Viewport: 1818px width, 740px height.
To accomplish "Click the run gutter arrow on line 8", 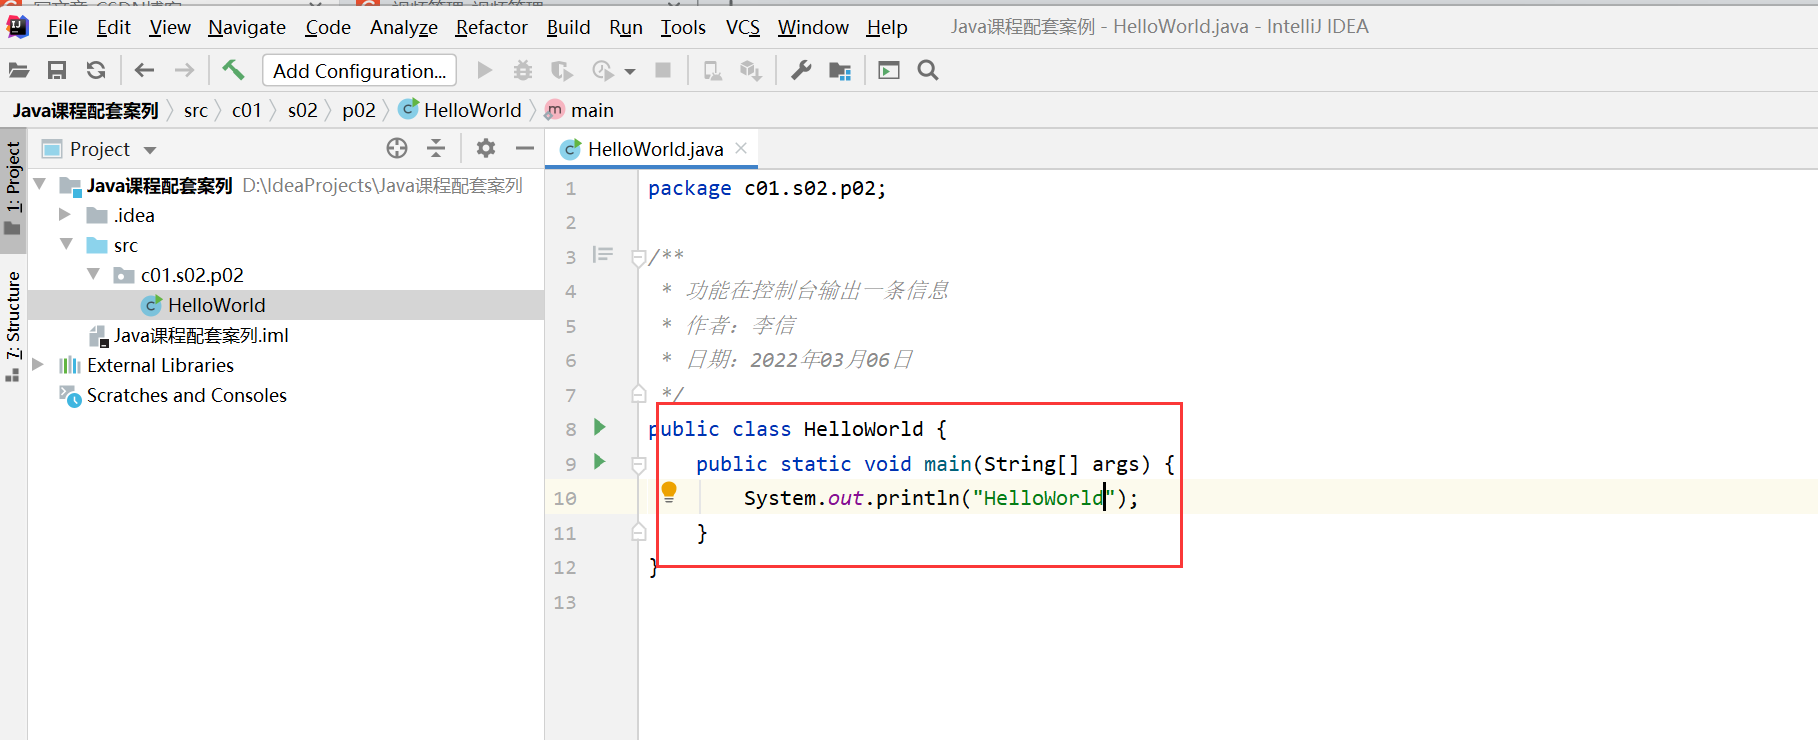I will (600, 427).
